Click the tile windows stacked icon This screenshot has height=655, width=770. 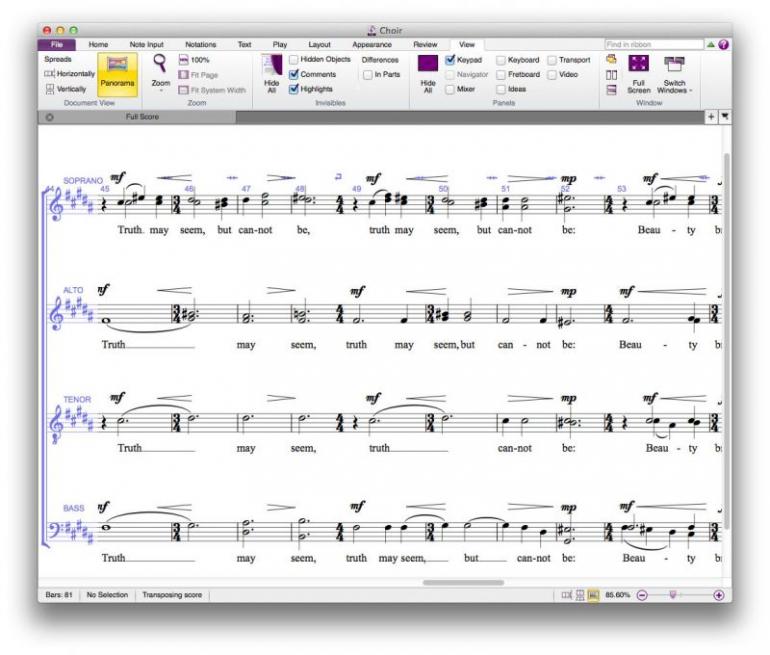611,90
